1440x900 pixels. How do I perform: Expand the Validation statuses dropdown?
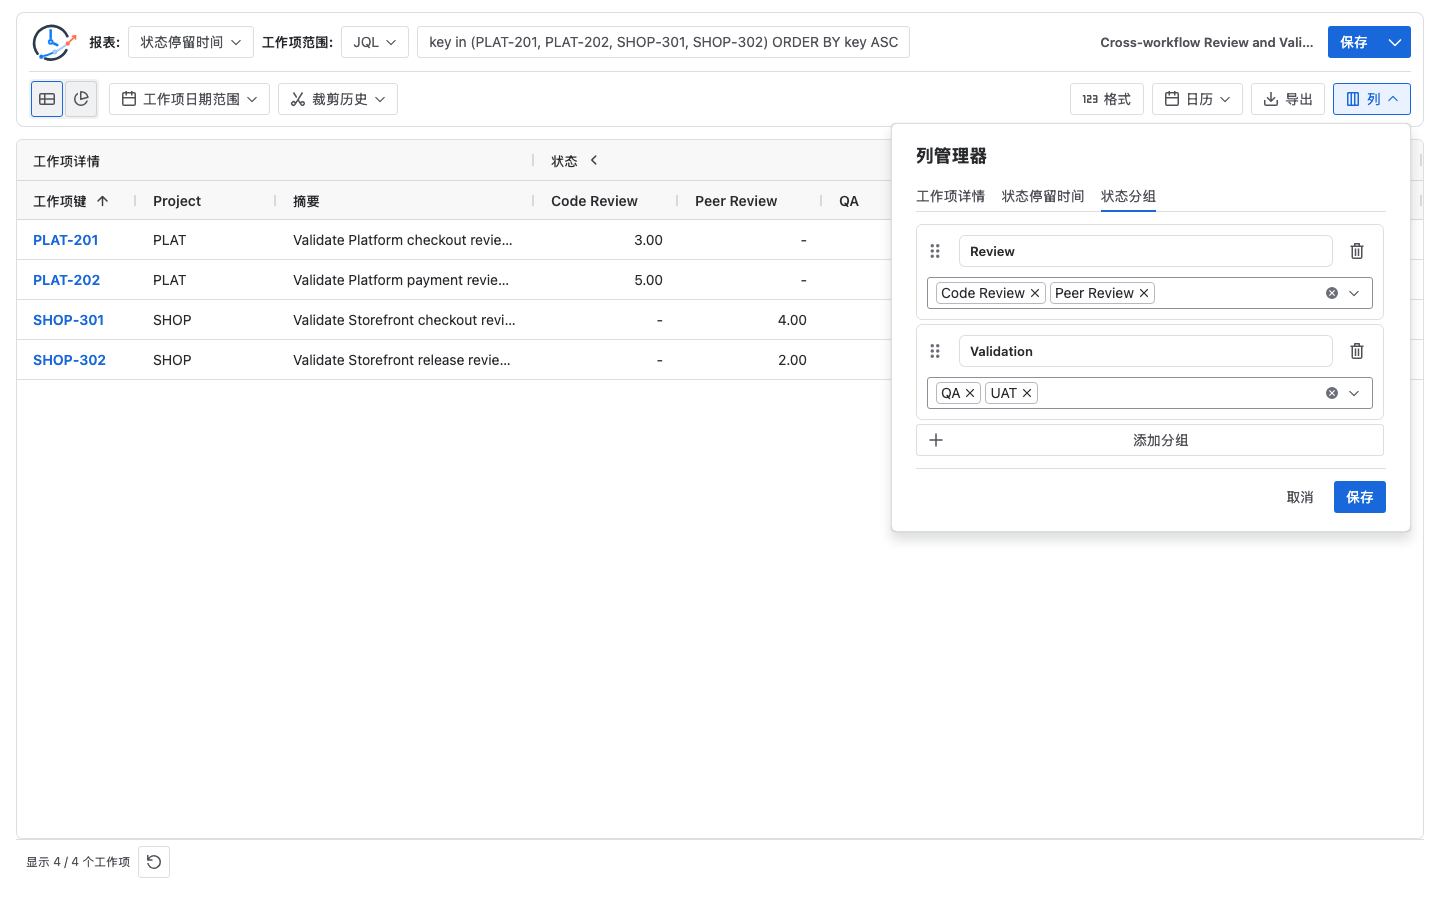pyautogui.click(x=1354, y=393)
